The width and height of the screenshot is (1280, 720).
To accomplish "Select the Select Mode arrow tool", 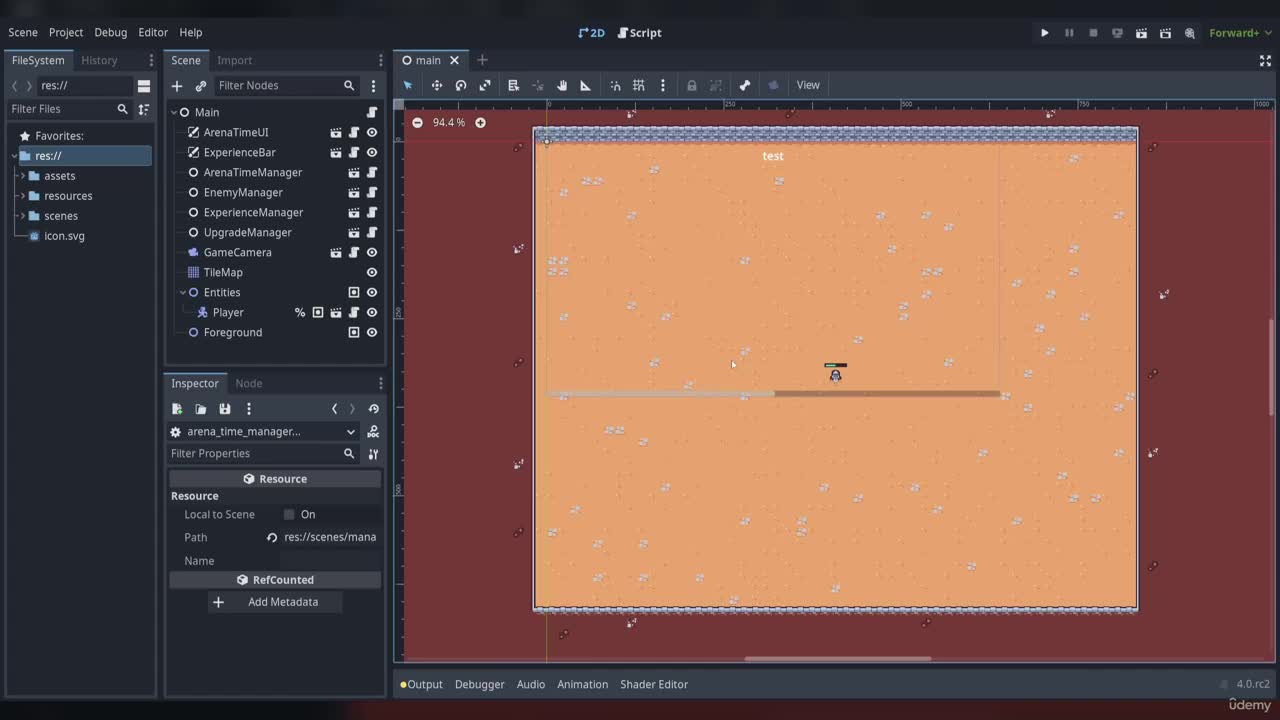I will [408, 85].
